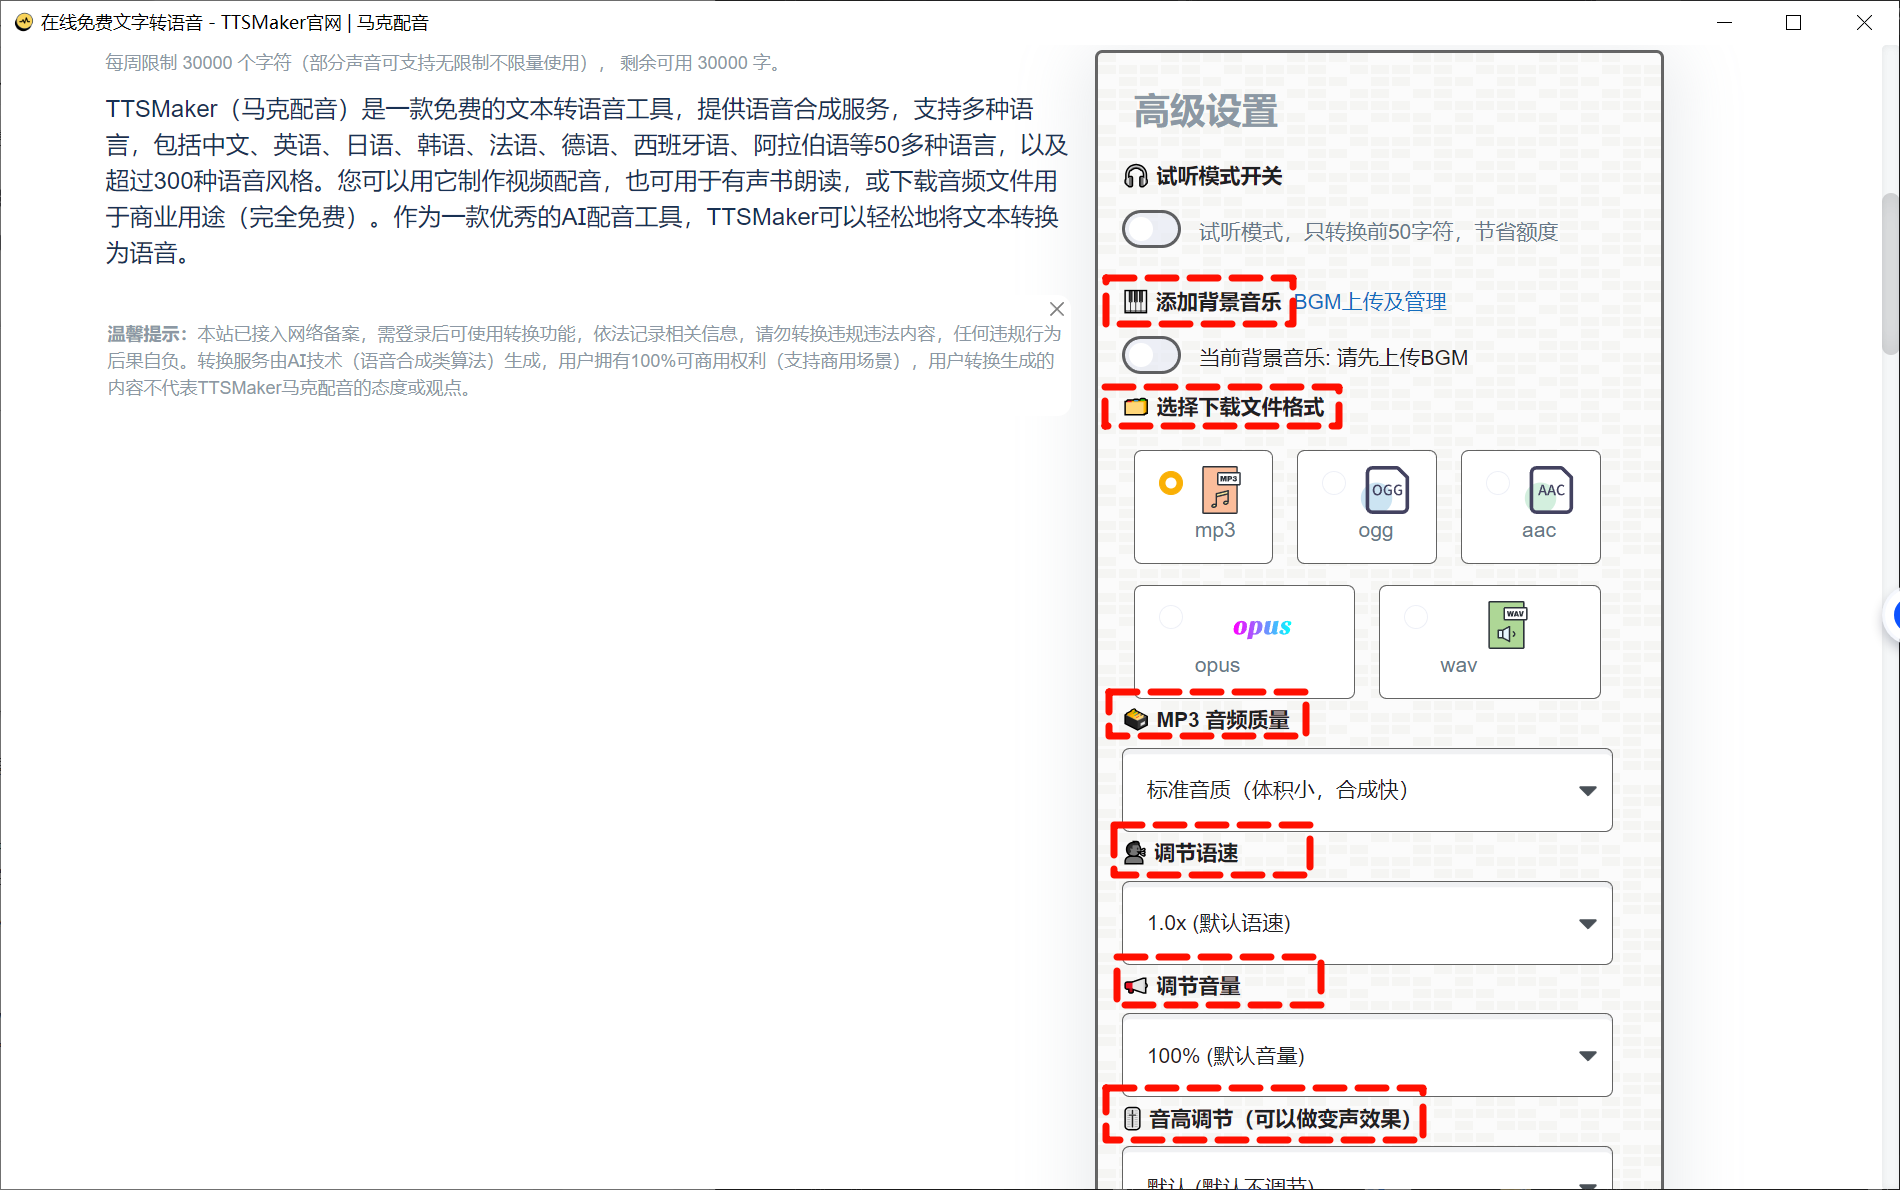The height and width of the screenshot is (1190, 1900).
Task: Click the icon beside MP3 音频质量
Action: click(x=1135, y=720)
